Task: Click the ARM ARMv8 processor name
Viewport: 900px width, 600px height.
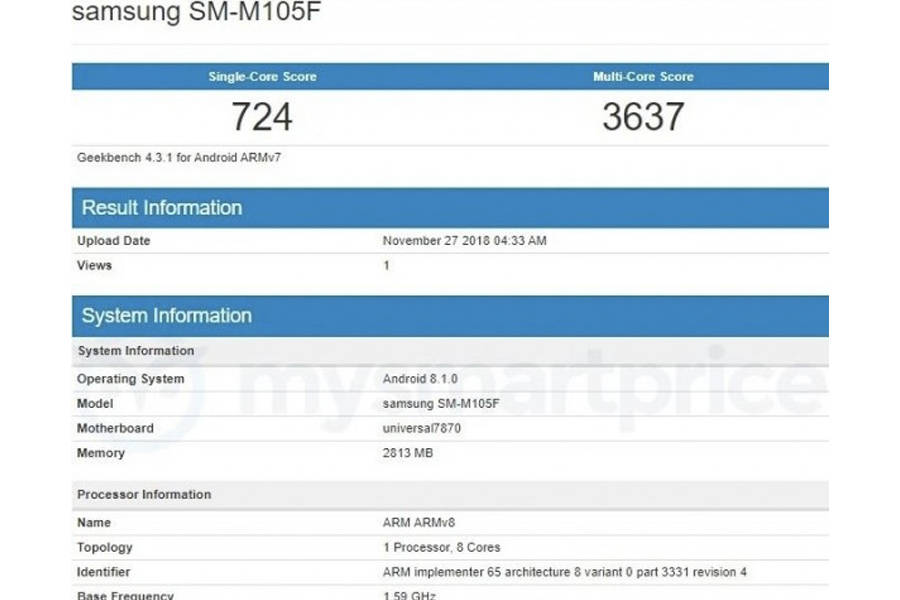Action: (x=416, y=522)
